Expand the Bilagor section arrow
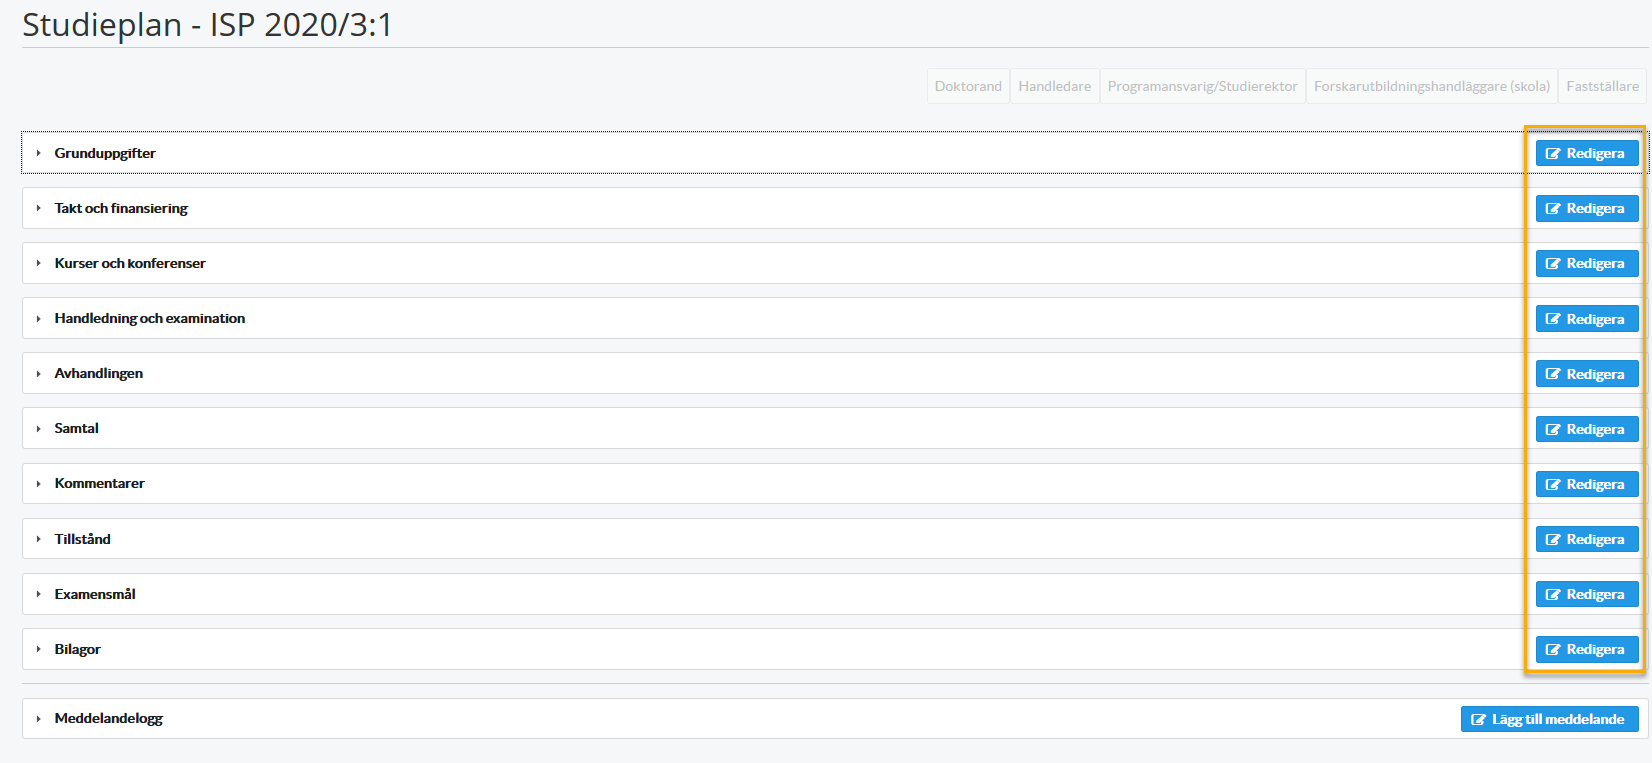 click(38, 649)
